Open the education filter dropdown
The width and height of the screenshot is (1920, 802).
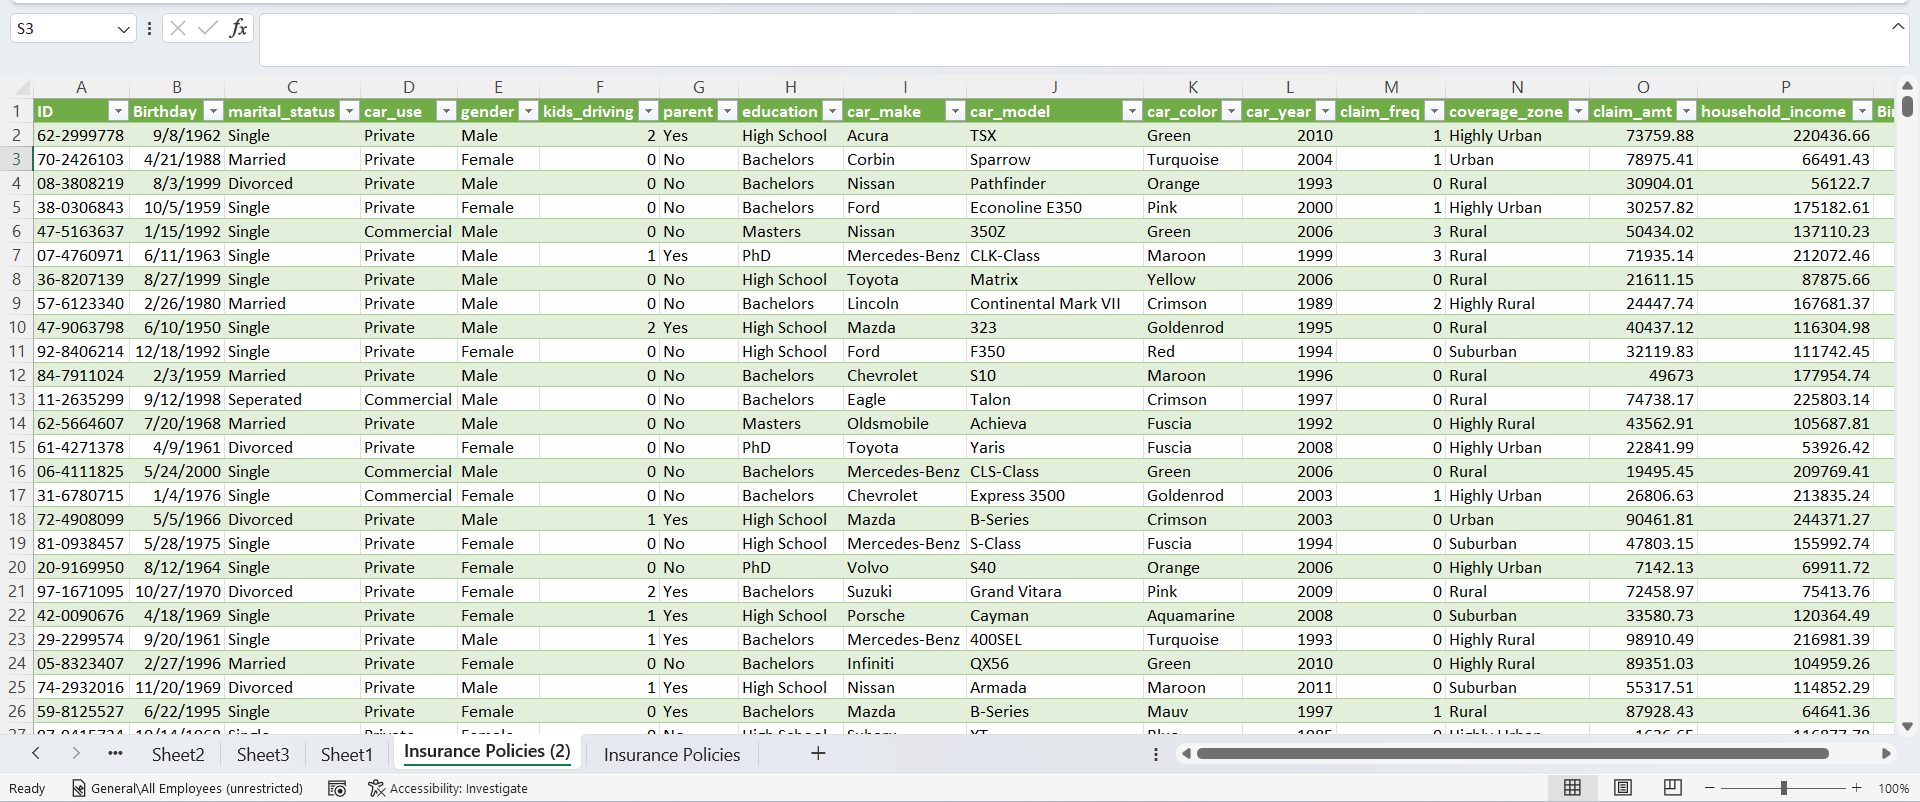click(832, 111)
